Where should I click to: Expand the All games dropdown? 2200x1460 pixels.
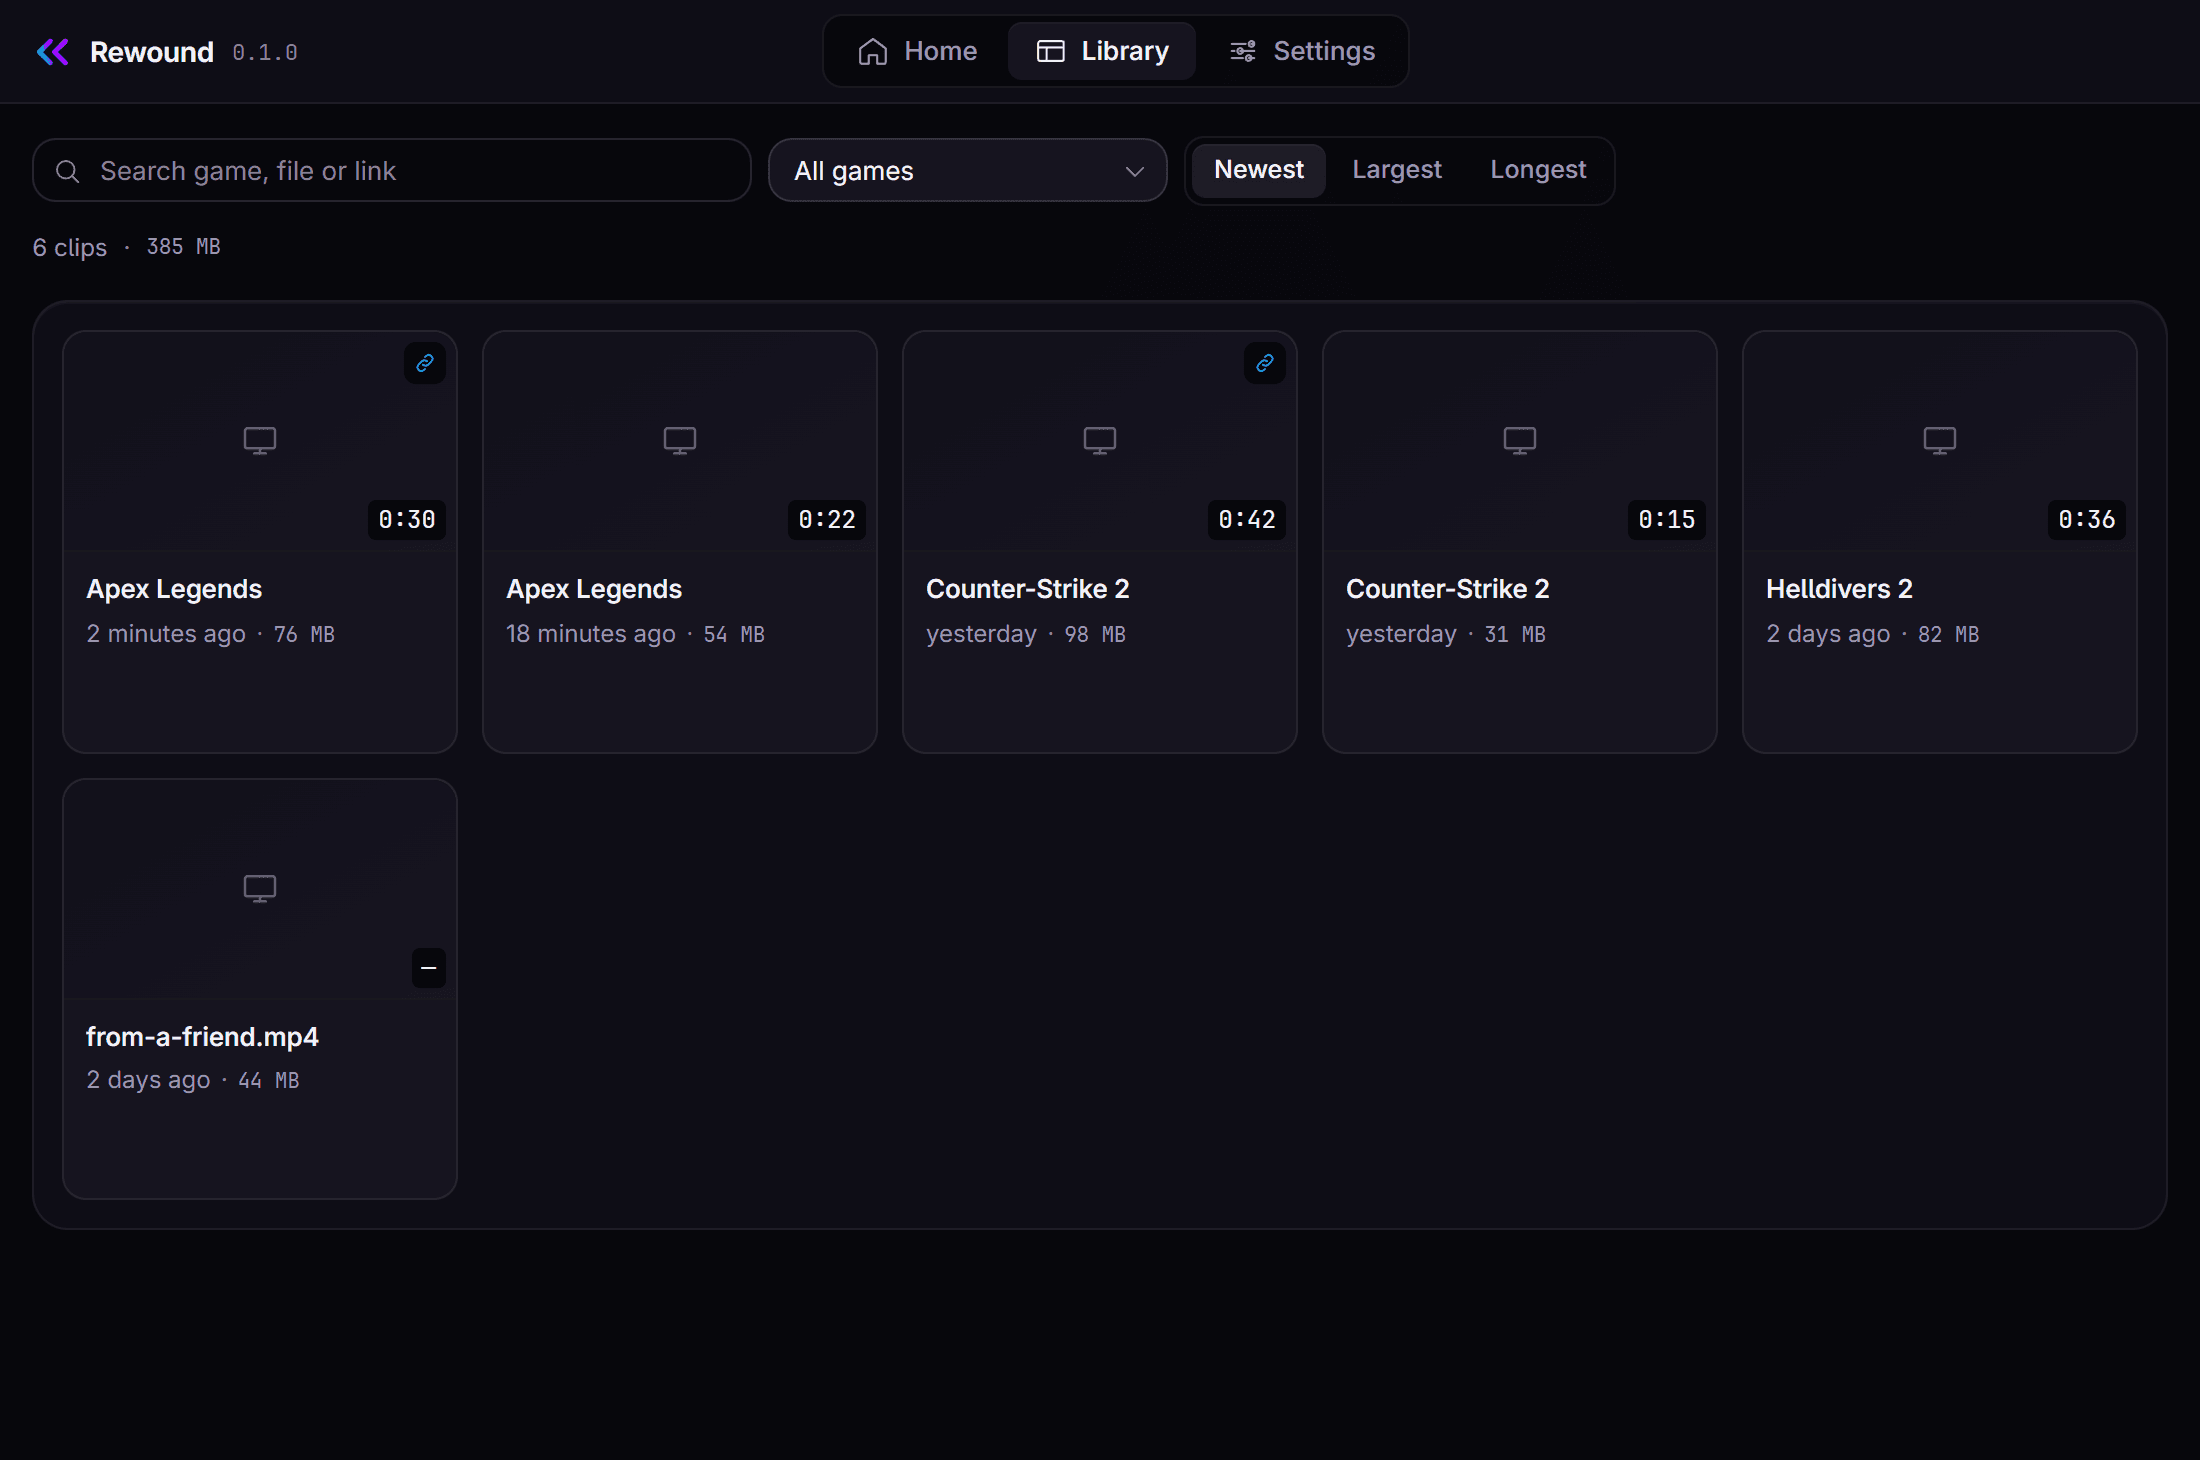pos(968,171)
